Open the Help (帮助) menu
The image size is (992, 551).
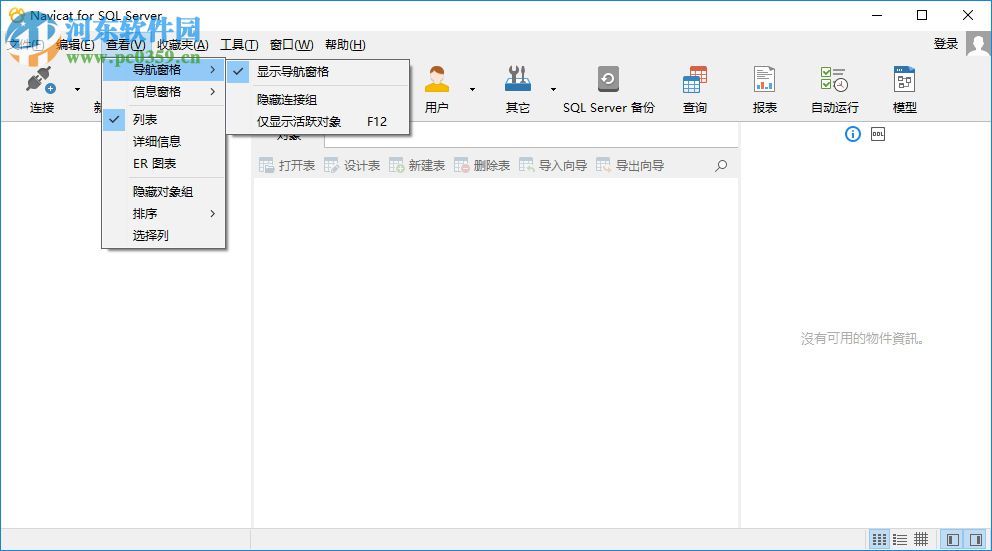click(345, 44)
